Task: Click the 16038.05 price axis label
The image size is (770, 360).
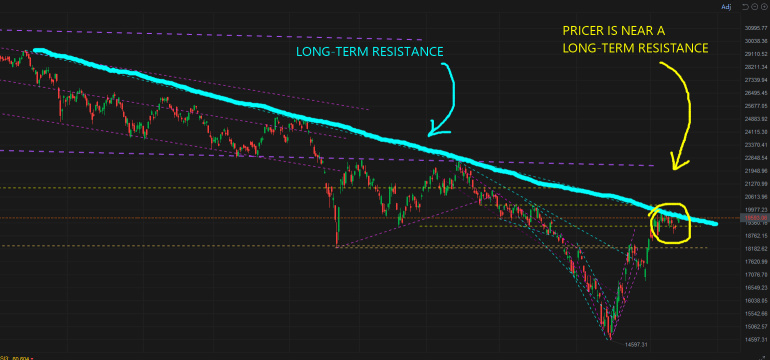Action: point(756,301)
